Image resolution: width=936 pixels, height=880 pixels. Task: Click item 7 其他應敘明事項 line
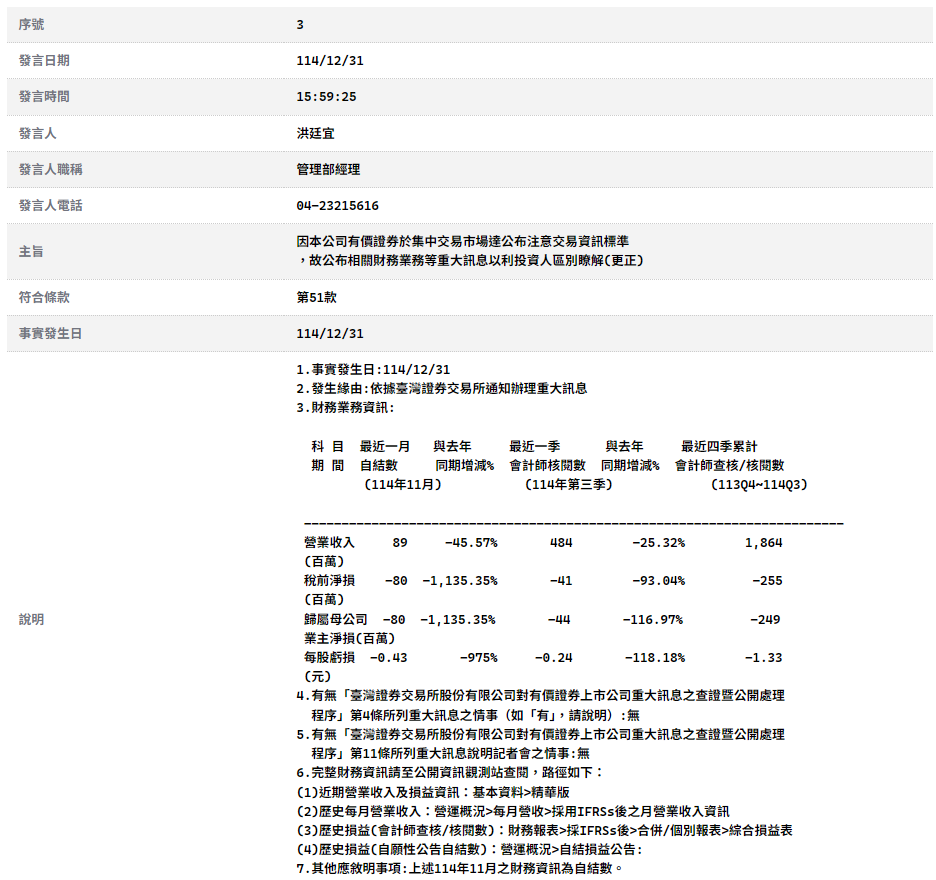(x=460, y=867)
